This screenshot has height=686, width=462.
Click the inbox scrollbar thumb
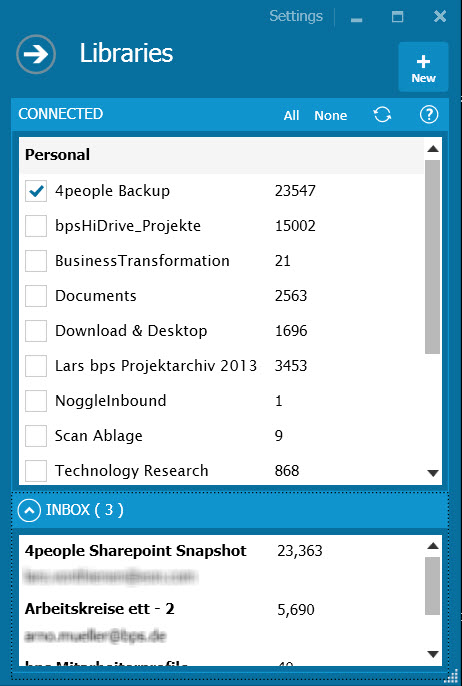[433, 586]
